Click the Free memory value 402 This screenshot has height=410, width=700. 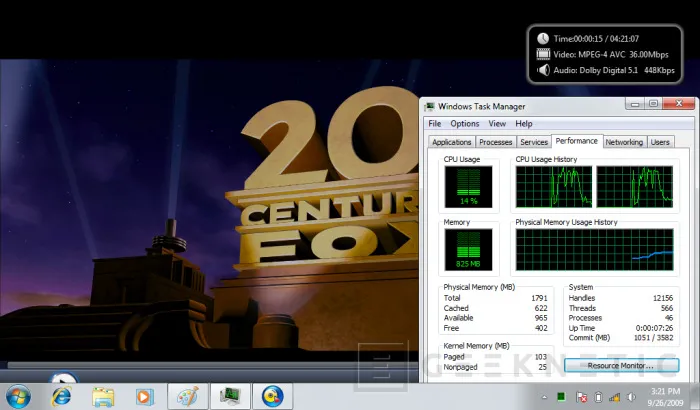(541, 328)
